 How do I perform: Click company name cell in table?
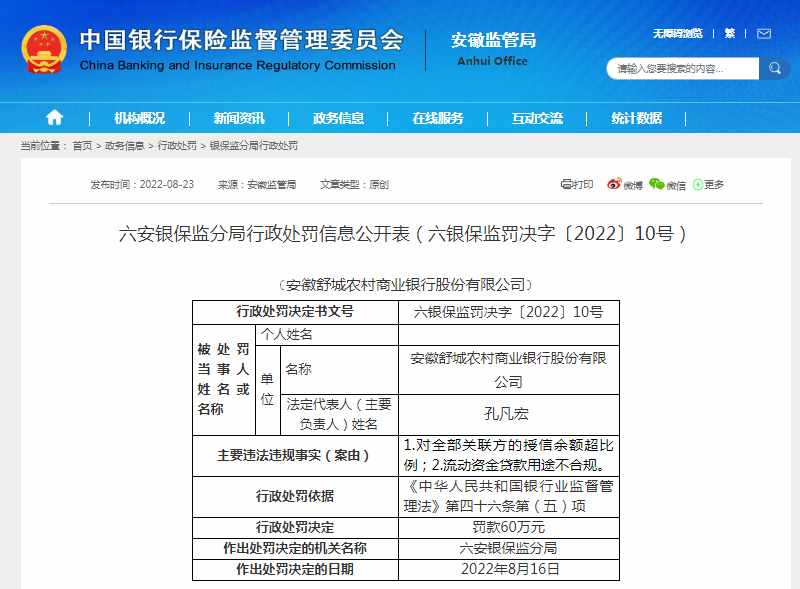pyautogui.click(x=509, y=370)
